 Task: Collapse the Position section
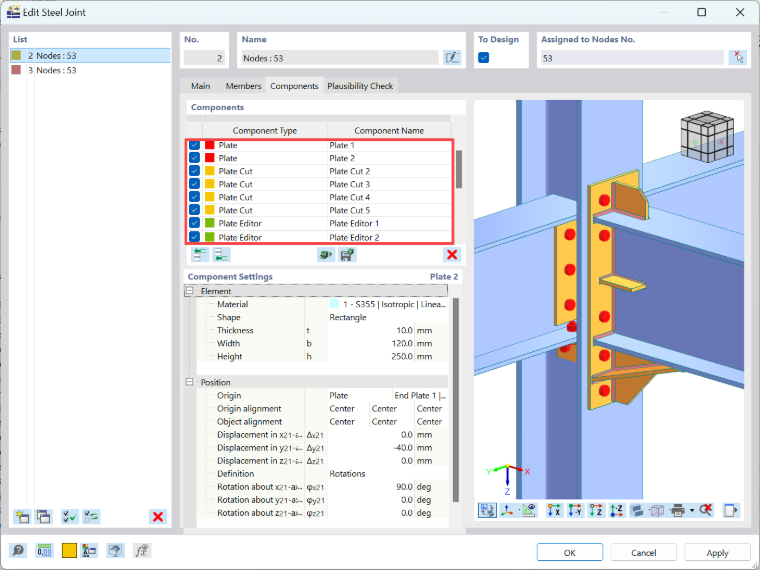190,382
